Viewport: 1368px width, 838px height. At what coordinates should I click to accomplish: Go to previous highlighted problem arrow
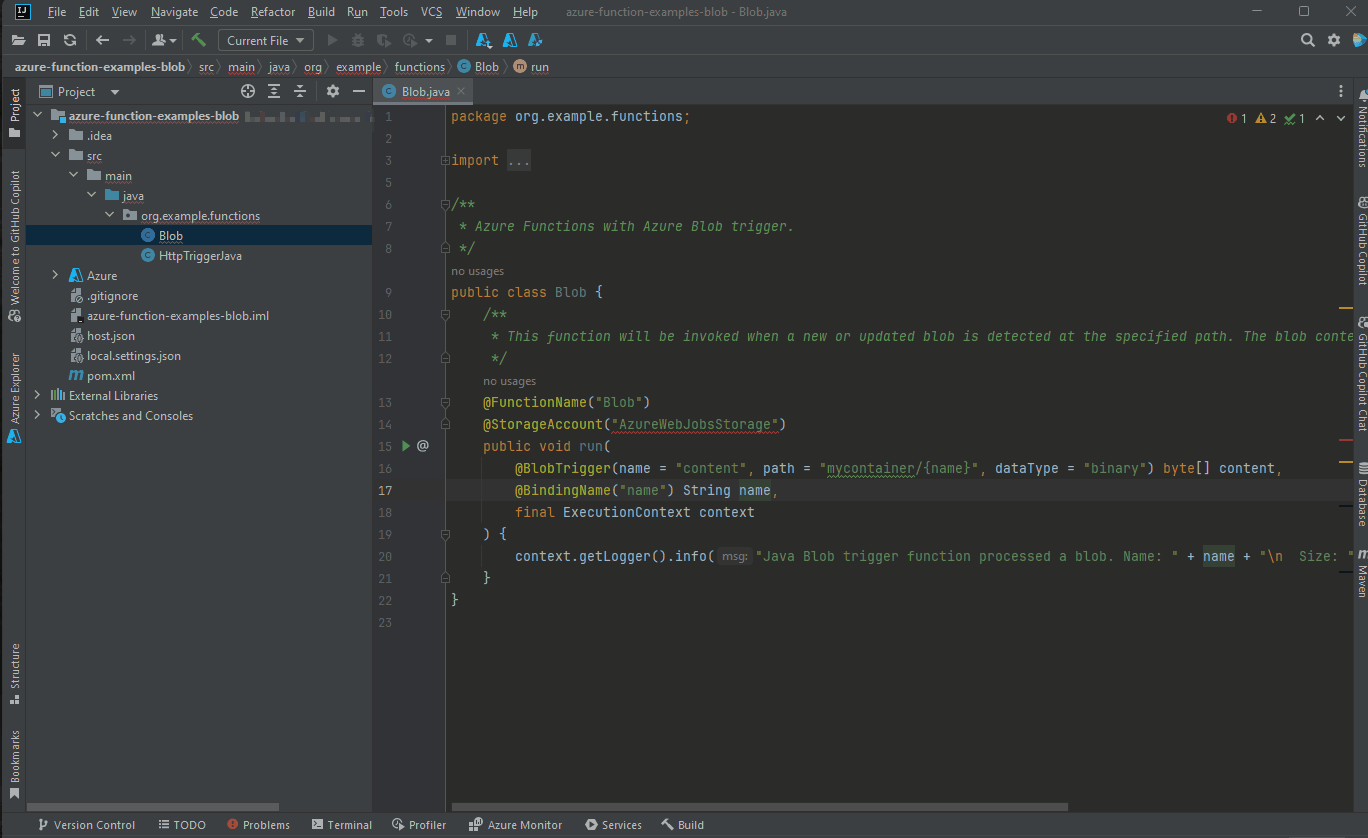tap(1320, 118)
